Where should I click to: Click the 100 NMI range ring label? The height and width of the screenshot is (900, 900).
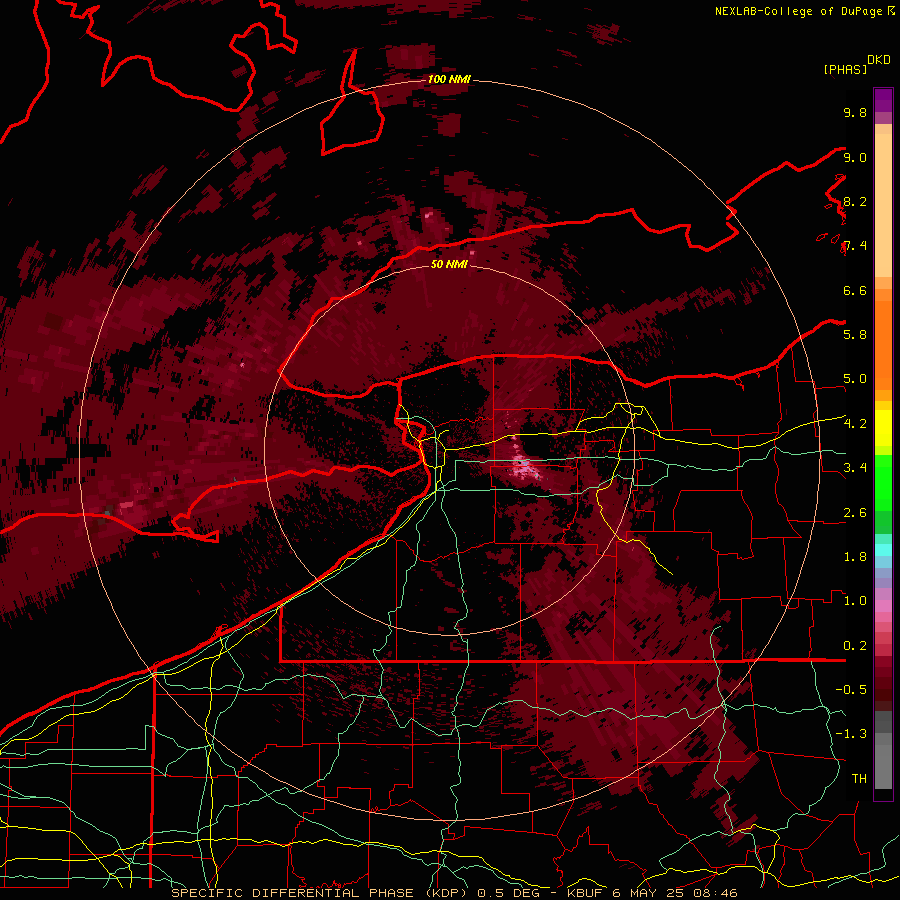pos(449,79)
